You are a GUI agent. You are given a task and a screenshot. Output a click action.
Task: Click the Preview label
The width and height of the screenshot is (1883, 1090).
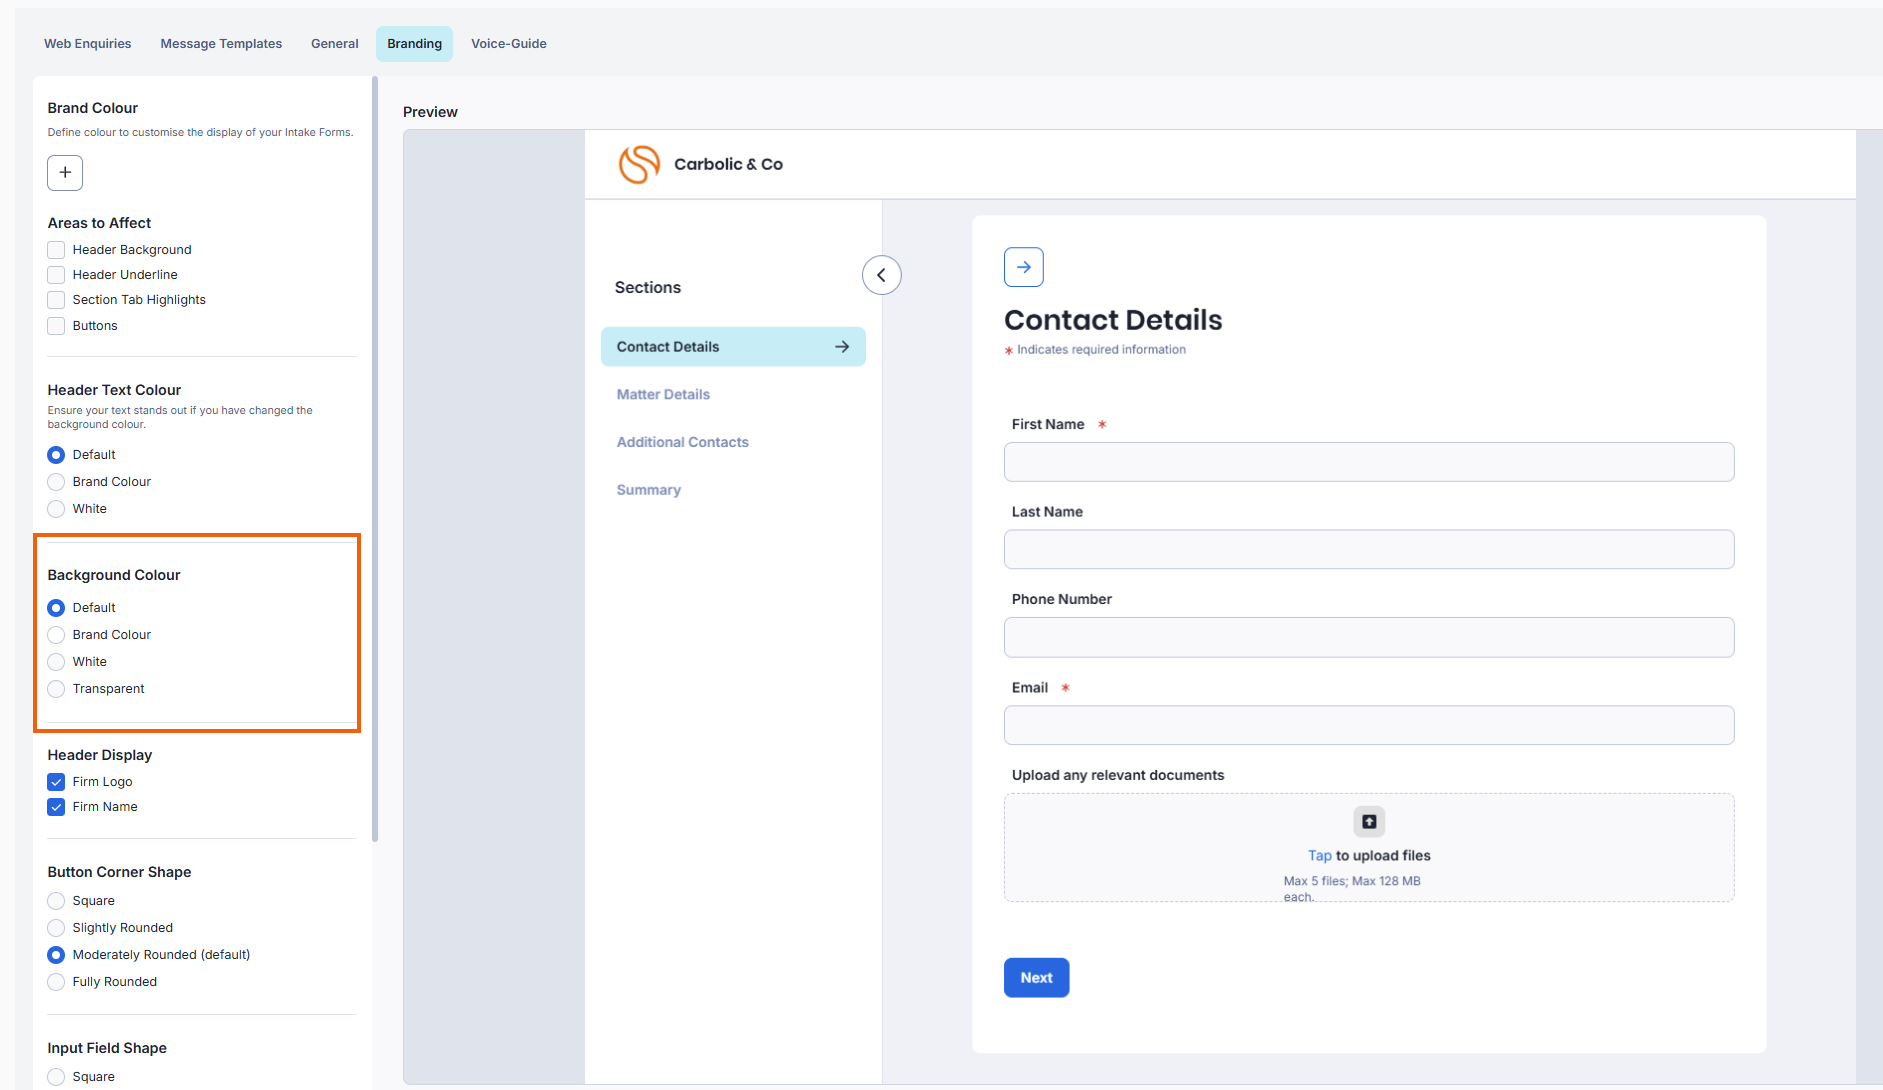[x=430, y=112]
